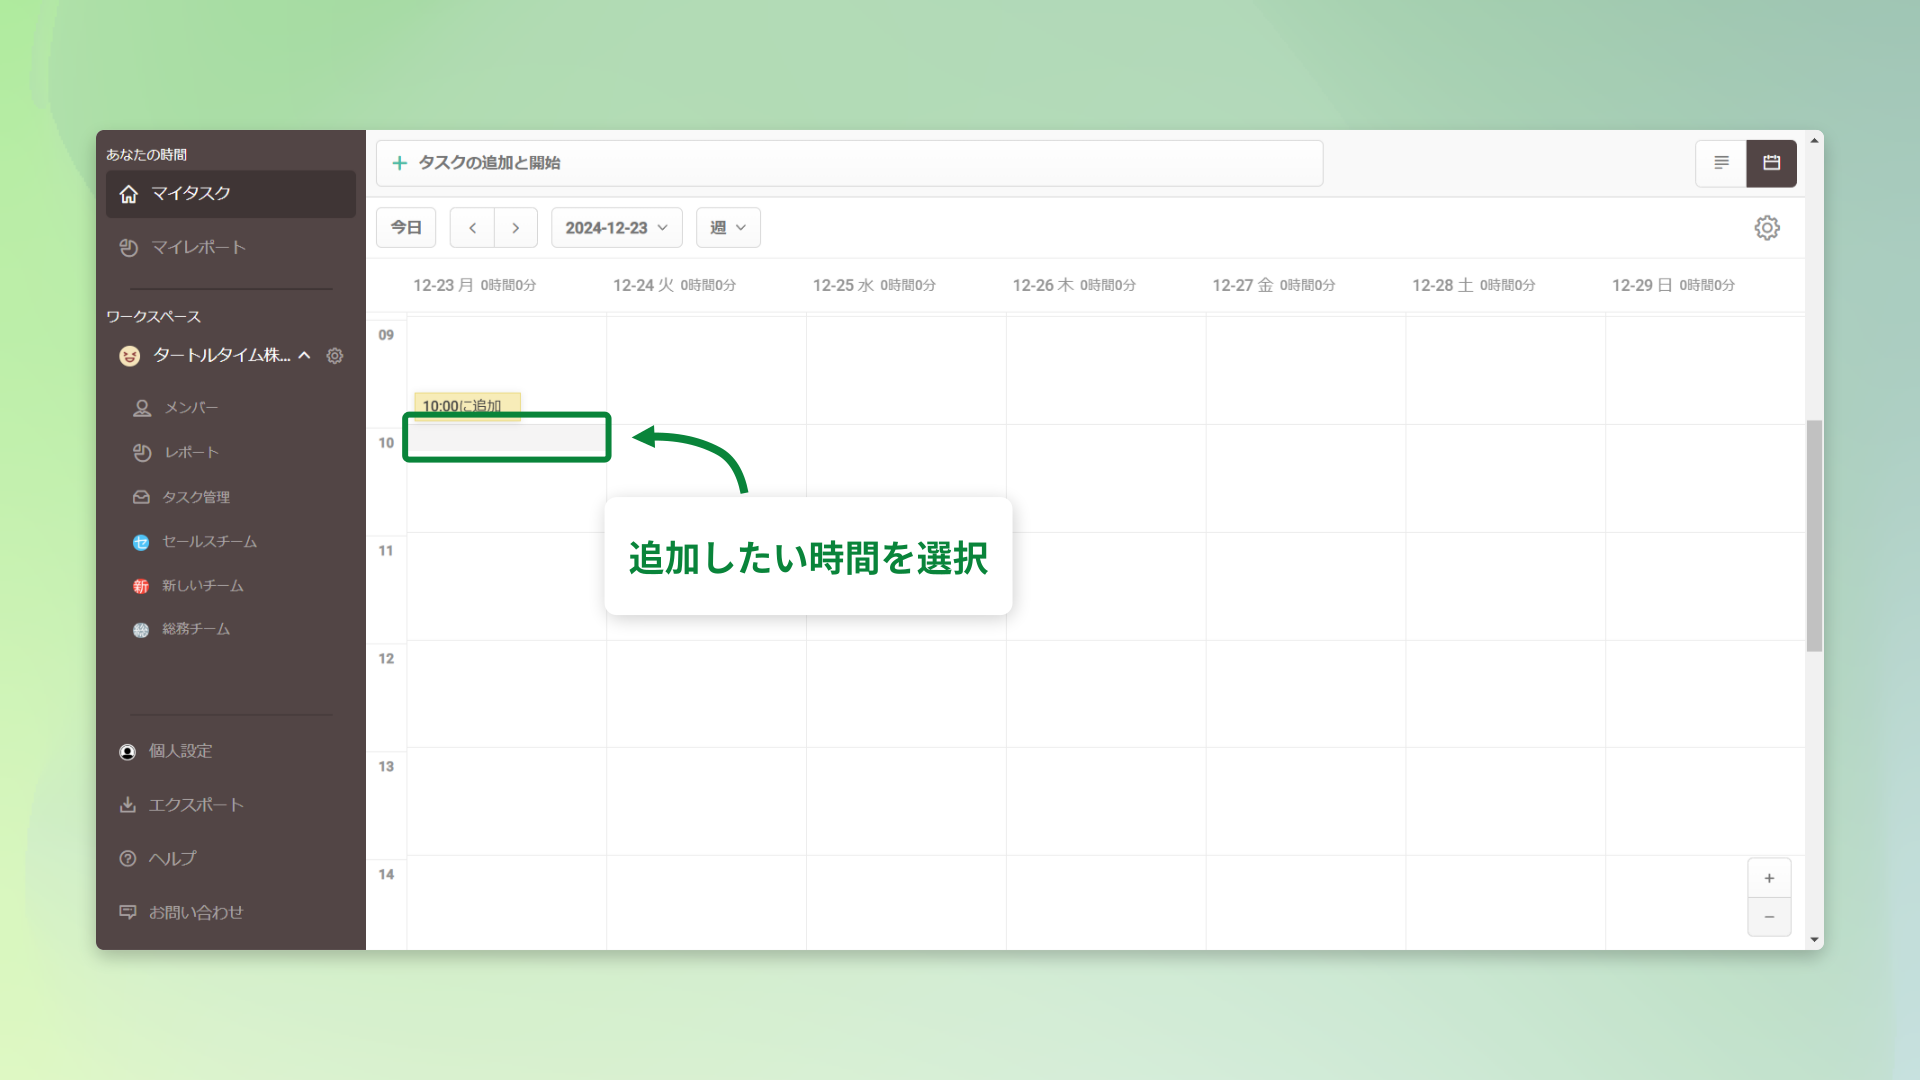Switch to list view in the top right
The width and height of the screenshot is (1920, 1080).
click(x=1720, y=163)
